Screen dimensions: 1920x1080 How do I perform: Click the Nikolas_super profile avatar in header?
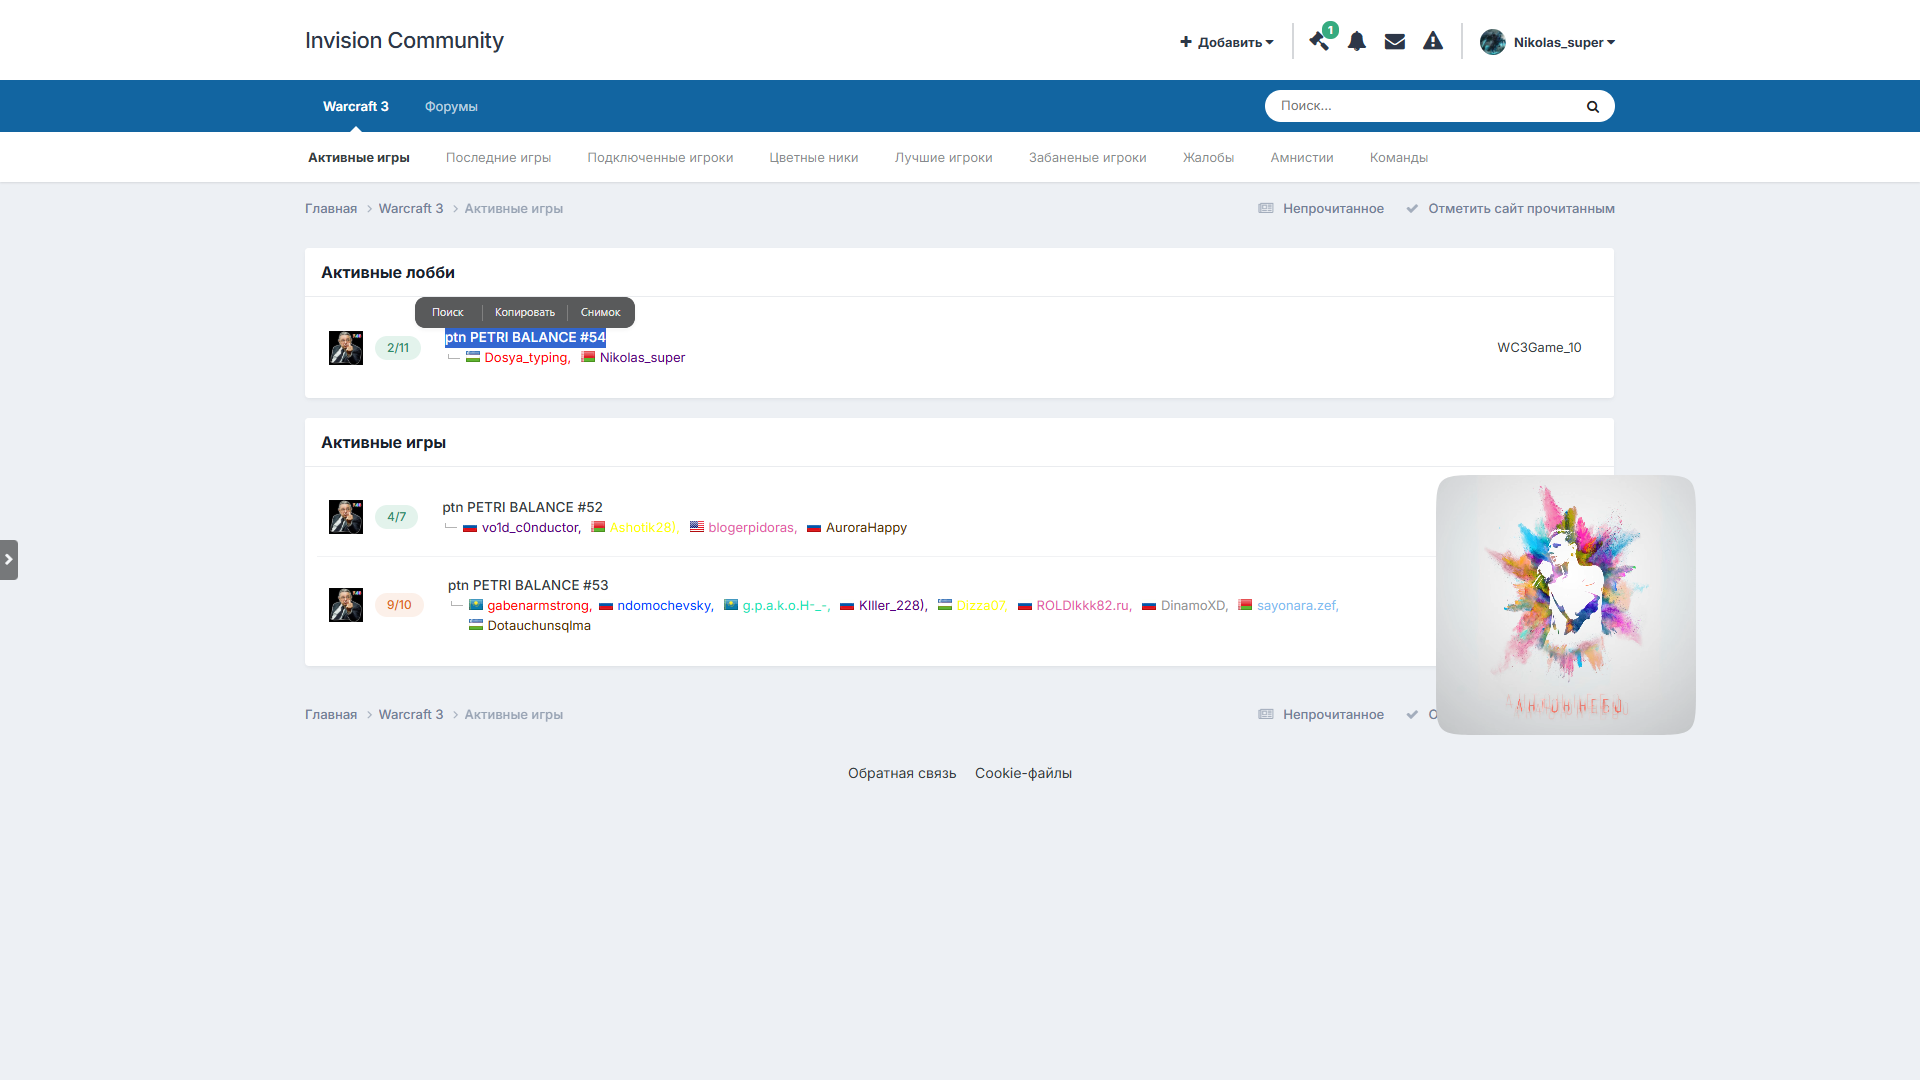click(1493, 42)
